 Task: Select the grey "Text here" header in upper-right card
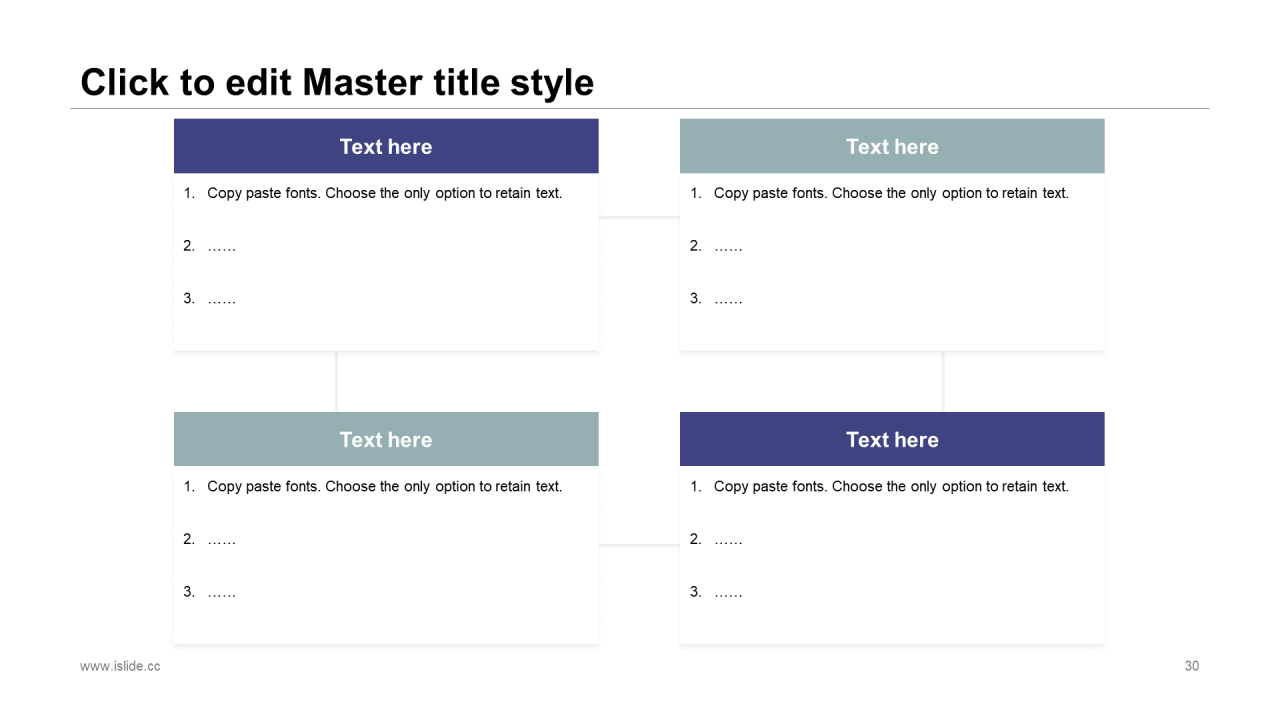892,147
